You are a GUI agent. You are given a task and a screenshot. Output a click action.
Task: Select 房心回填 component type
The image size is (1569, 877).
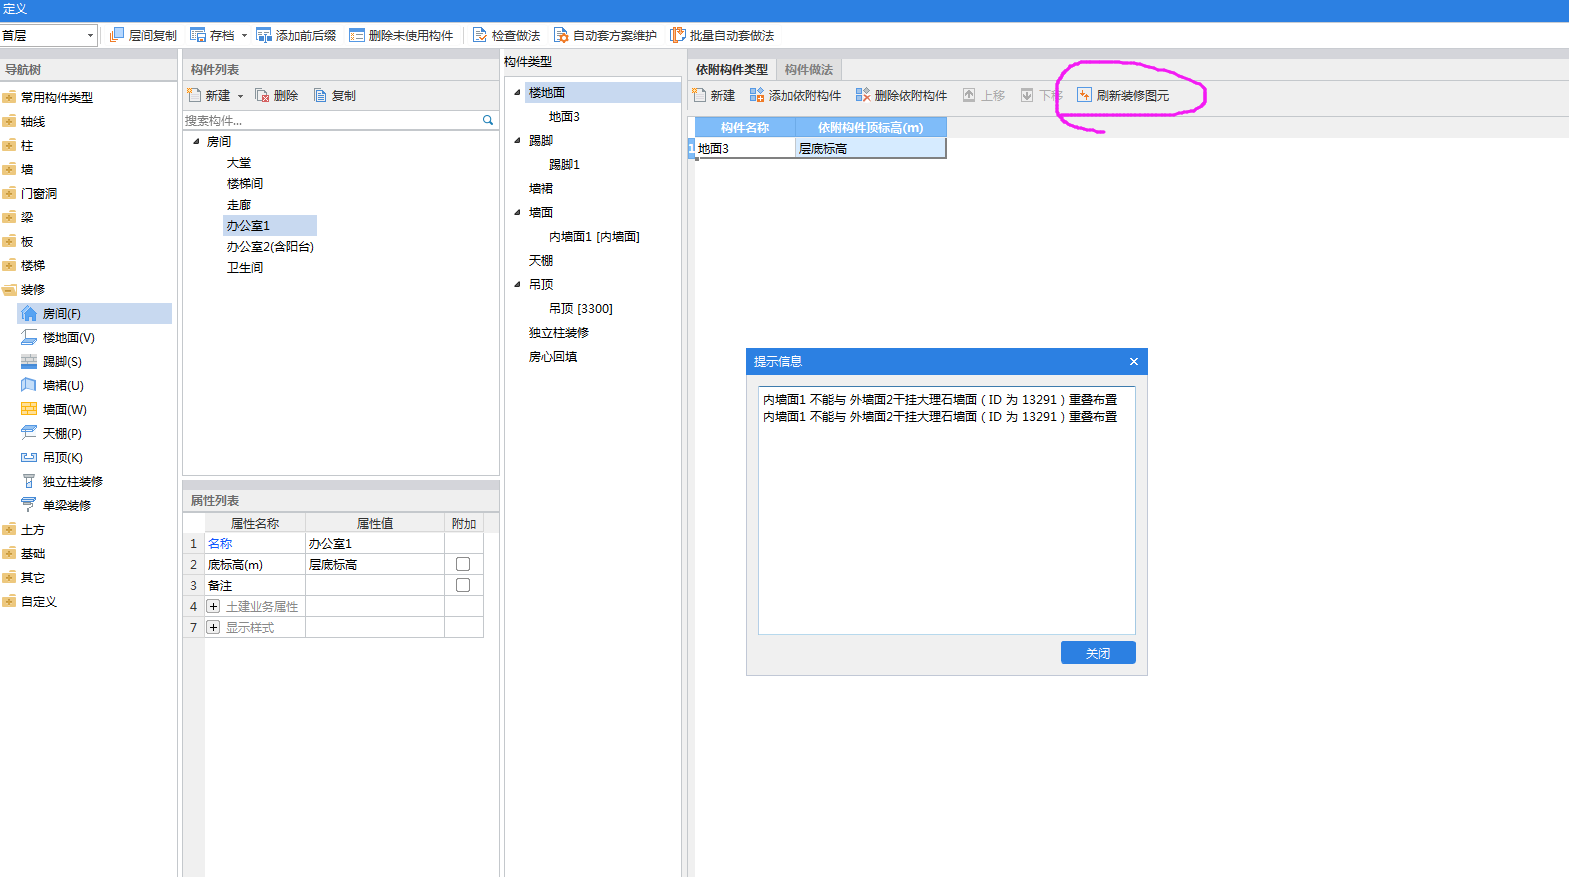point(553,356)
